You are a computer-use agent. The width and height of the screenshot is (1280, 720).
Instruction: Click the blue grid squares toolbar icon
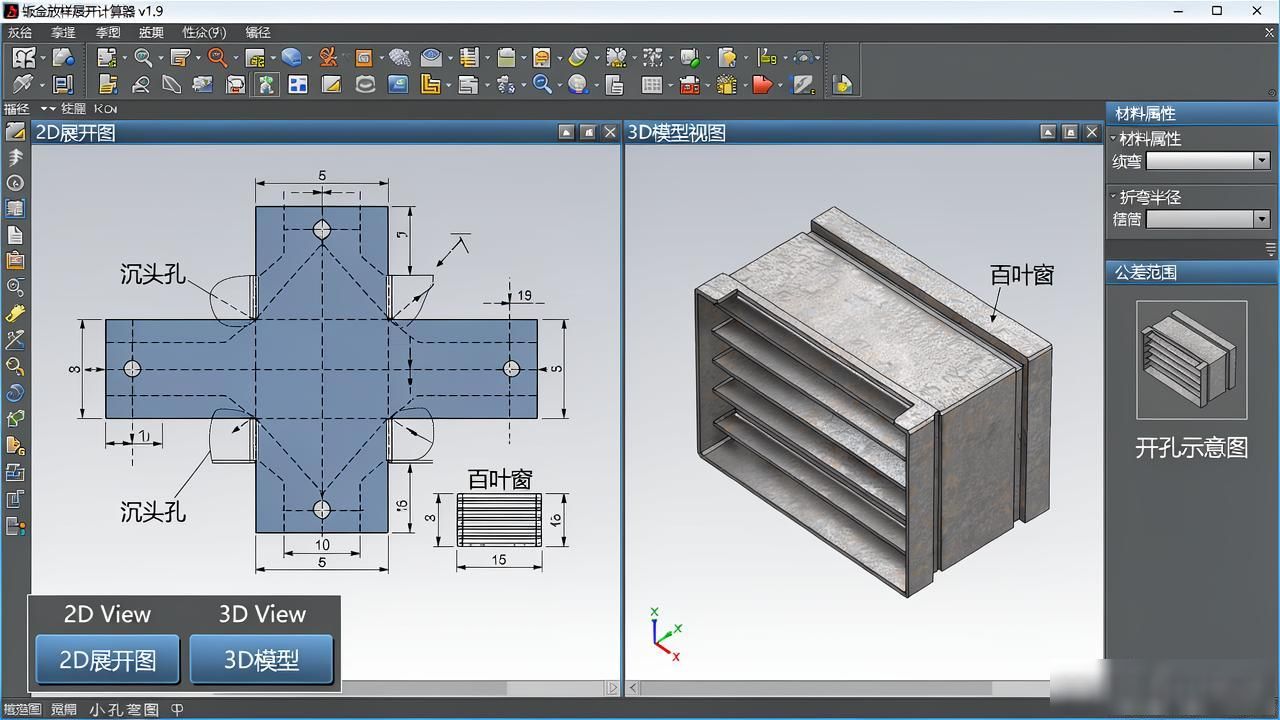click(x=298, y=85)
